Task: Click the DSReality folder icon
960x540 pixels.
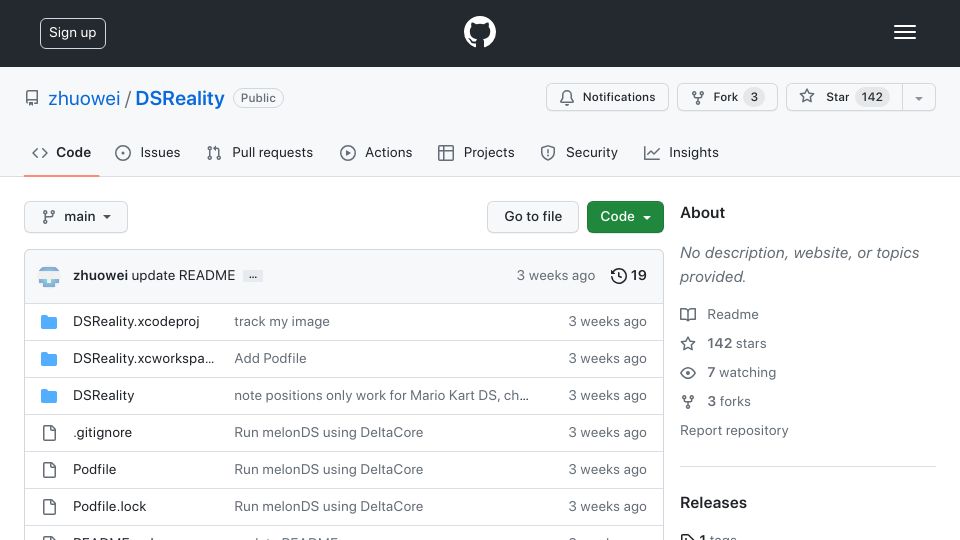Action: [49, 396]
